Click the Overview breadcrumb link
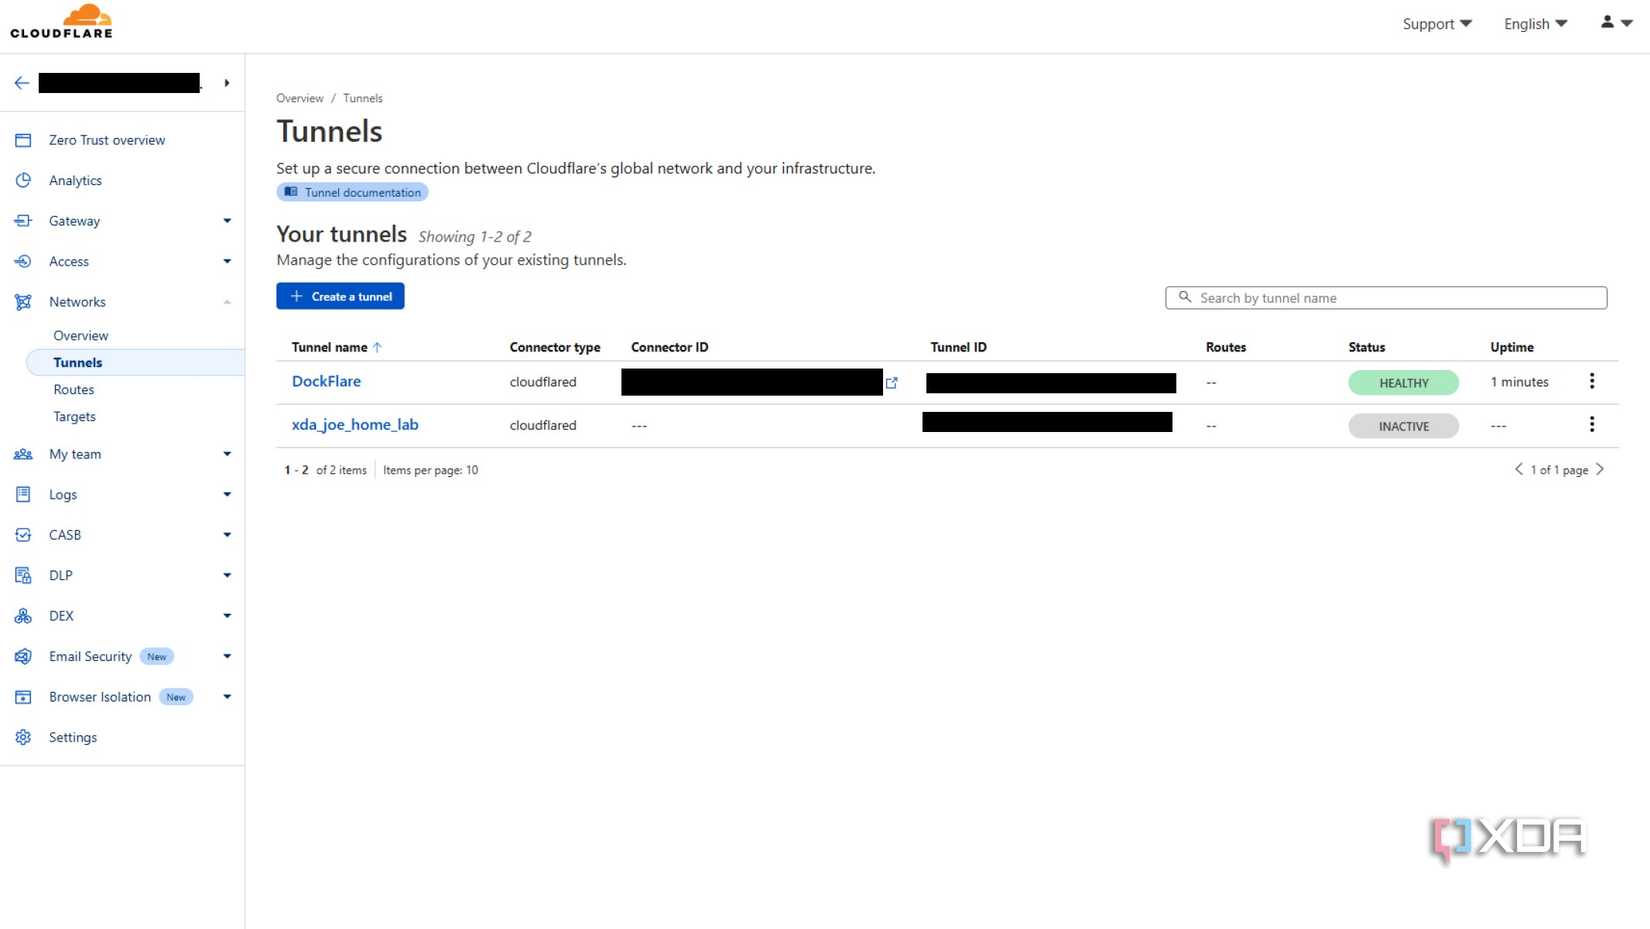The height and width of the screenshot is (929, 1650). [x=299, y=98]
